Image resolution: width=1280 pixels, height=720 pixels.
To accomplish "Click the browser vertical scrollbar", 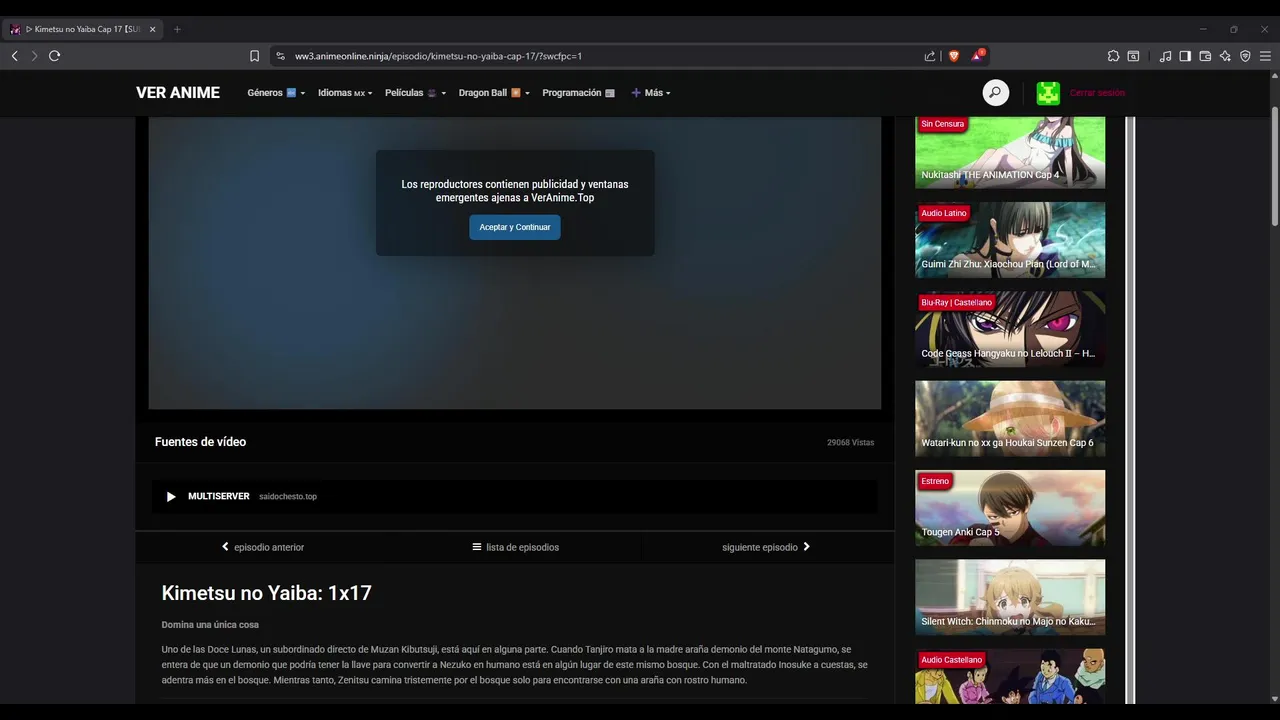I will click(1274, 166).
